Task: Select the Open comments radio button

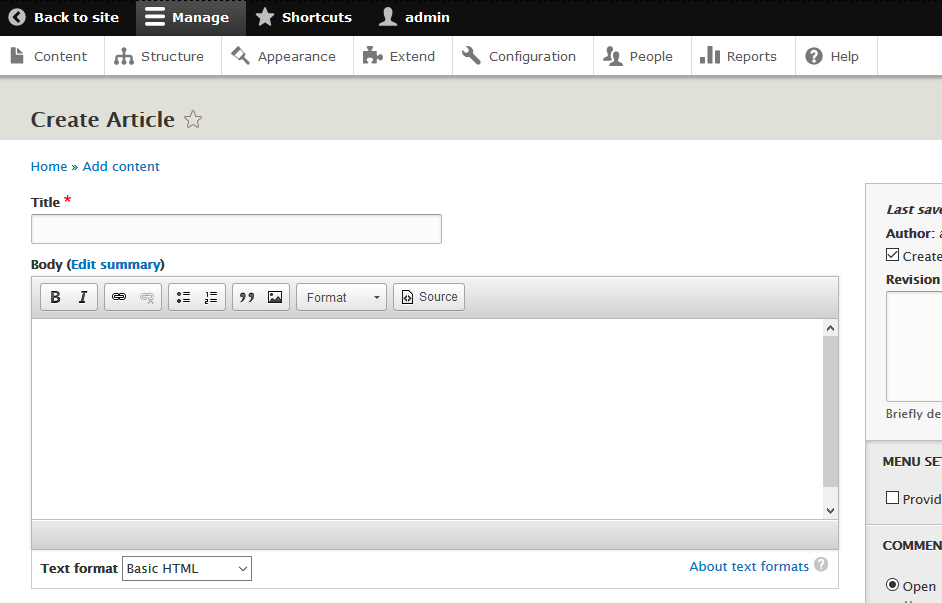Action: tap(893, 586)
